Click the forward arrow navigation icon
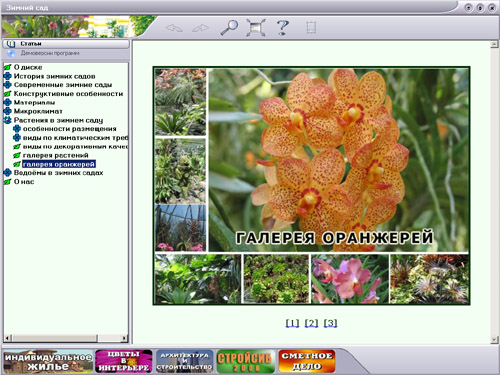The image size is (500, 375). (200, 28)
